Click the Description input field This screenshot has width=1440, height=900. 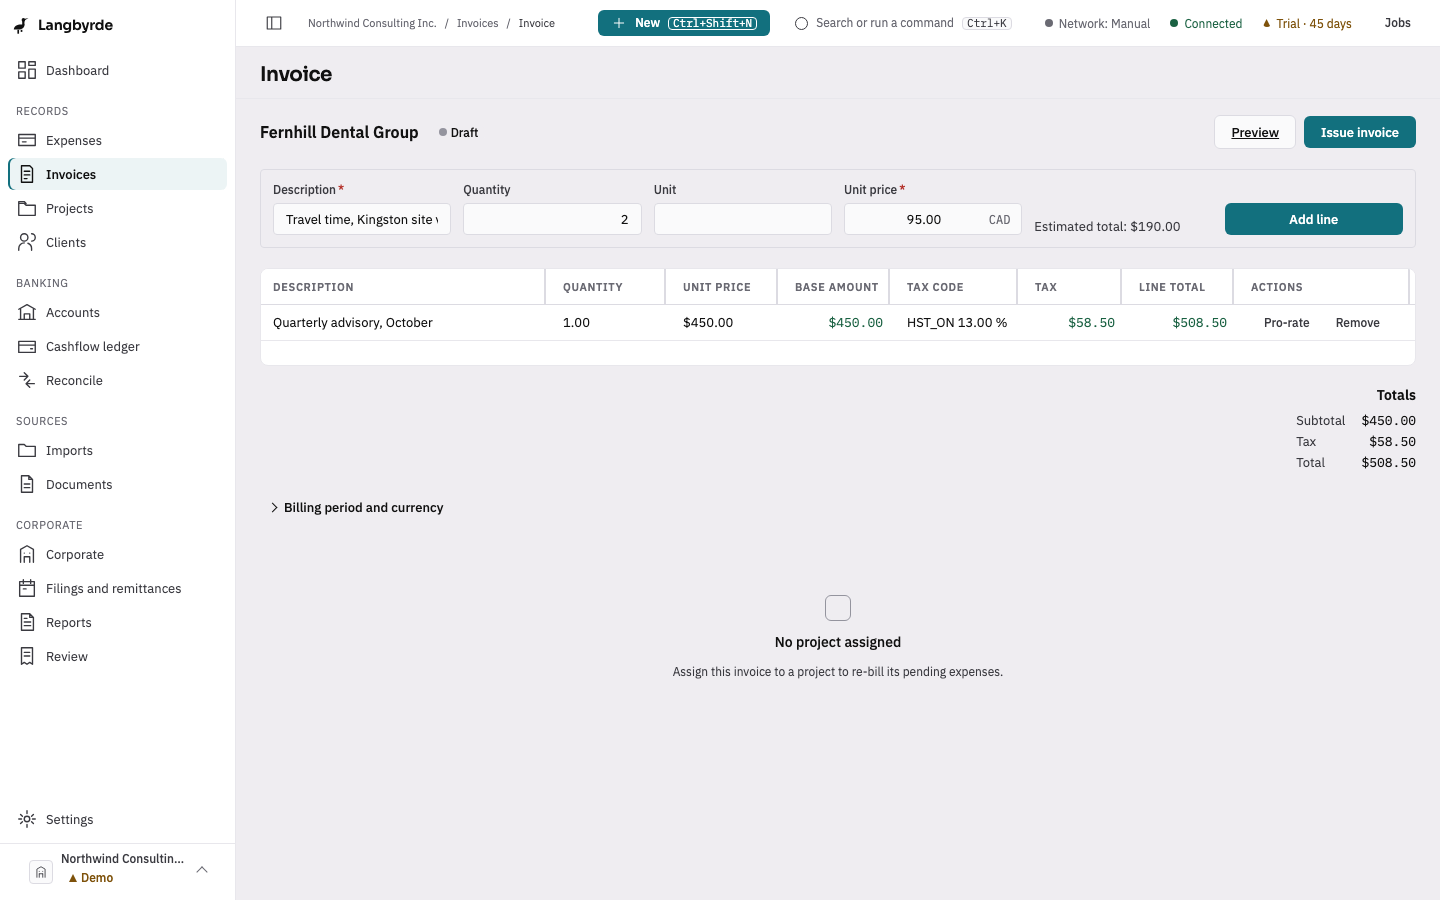pyautogui.click(x=362, y=219)
